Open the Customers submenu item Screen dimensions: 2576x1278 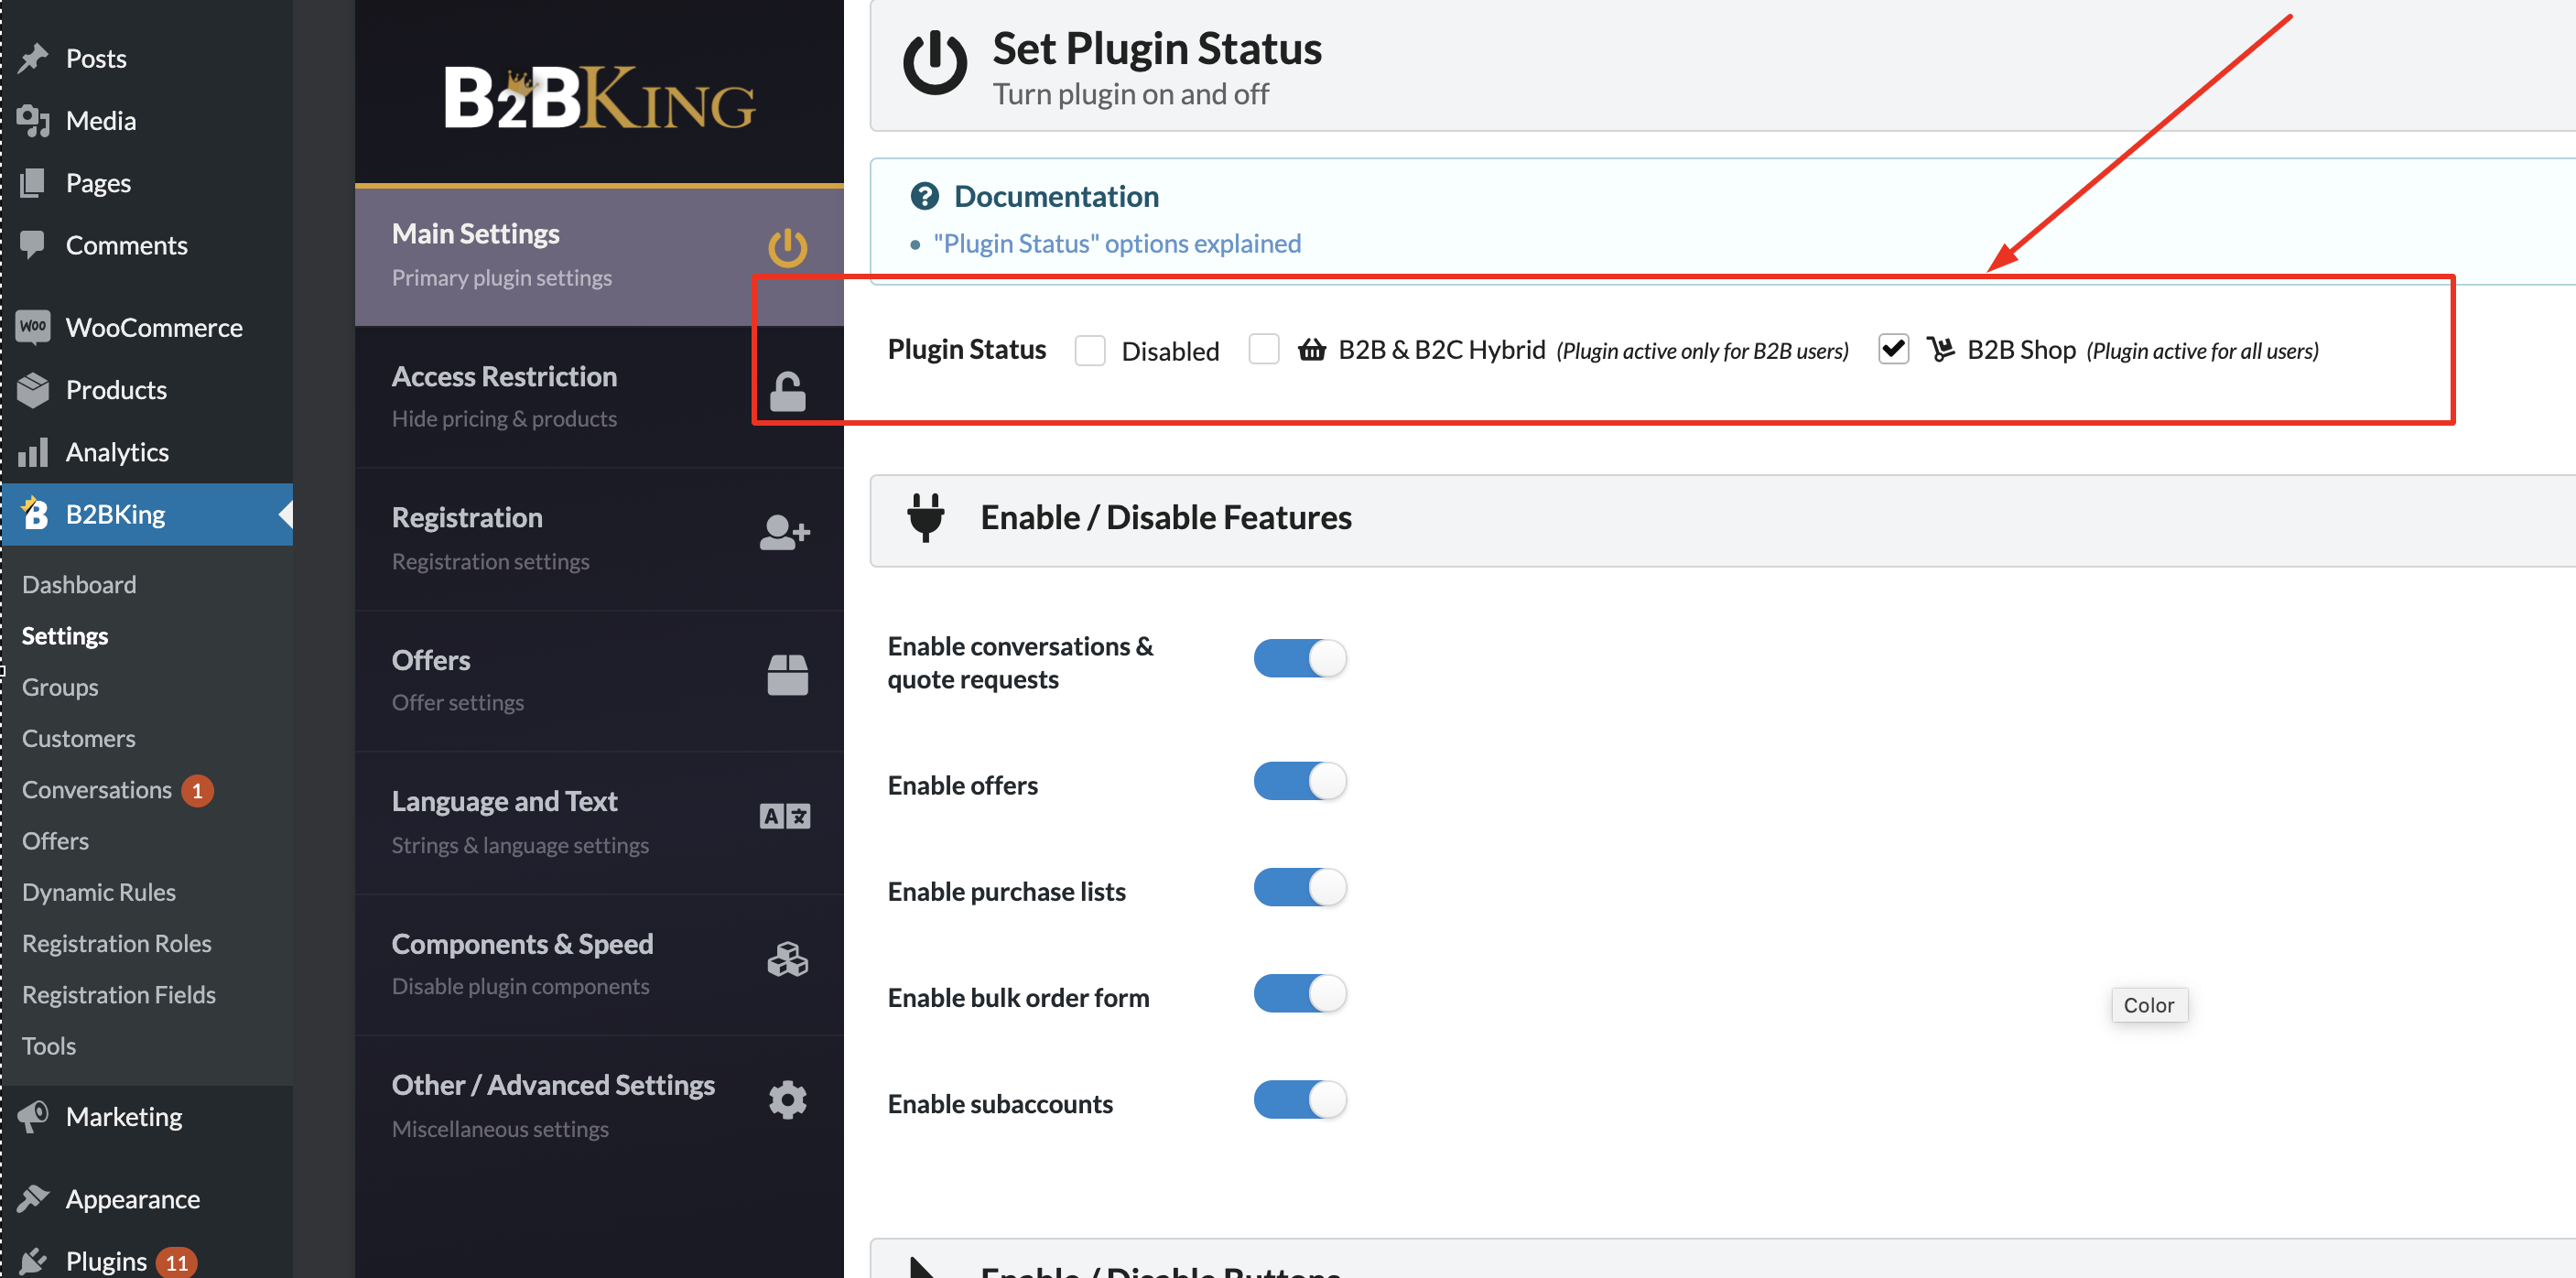tap(79, 738)
